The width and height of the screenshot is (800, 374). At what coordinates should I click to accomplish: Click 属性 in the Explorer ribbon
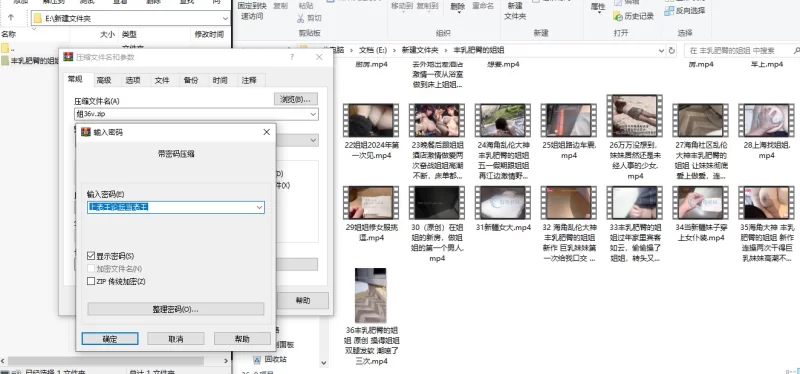pyautogui.click(x=598, y=7)
